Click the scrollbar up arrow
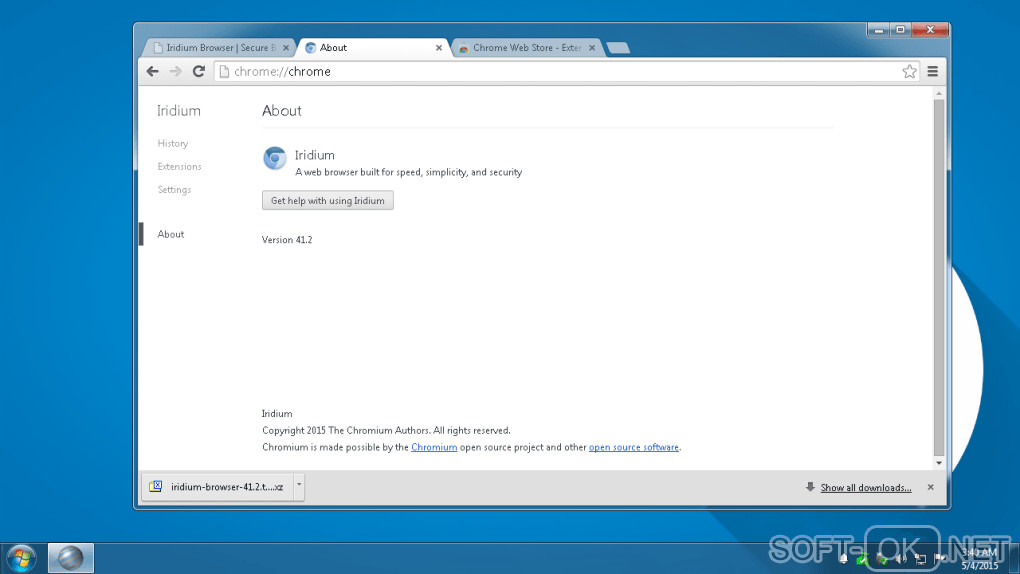1020x574 pixels. [939, 94]
